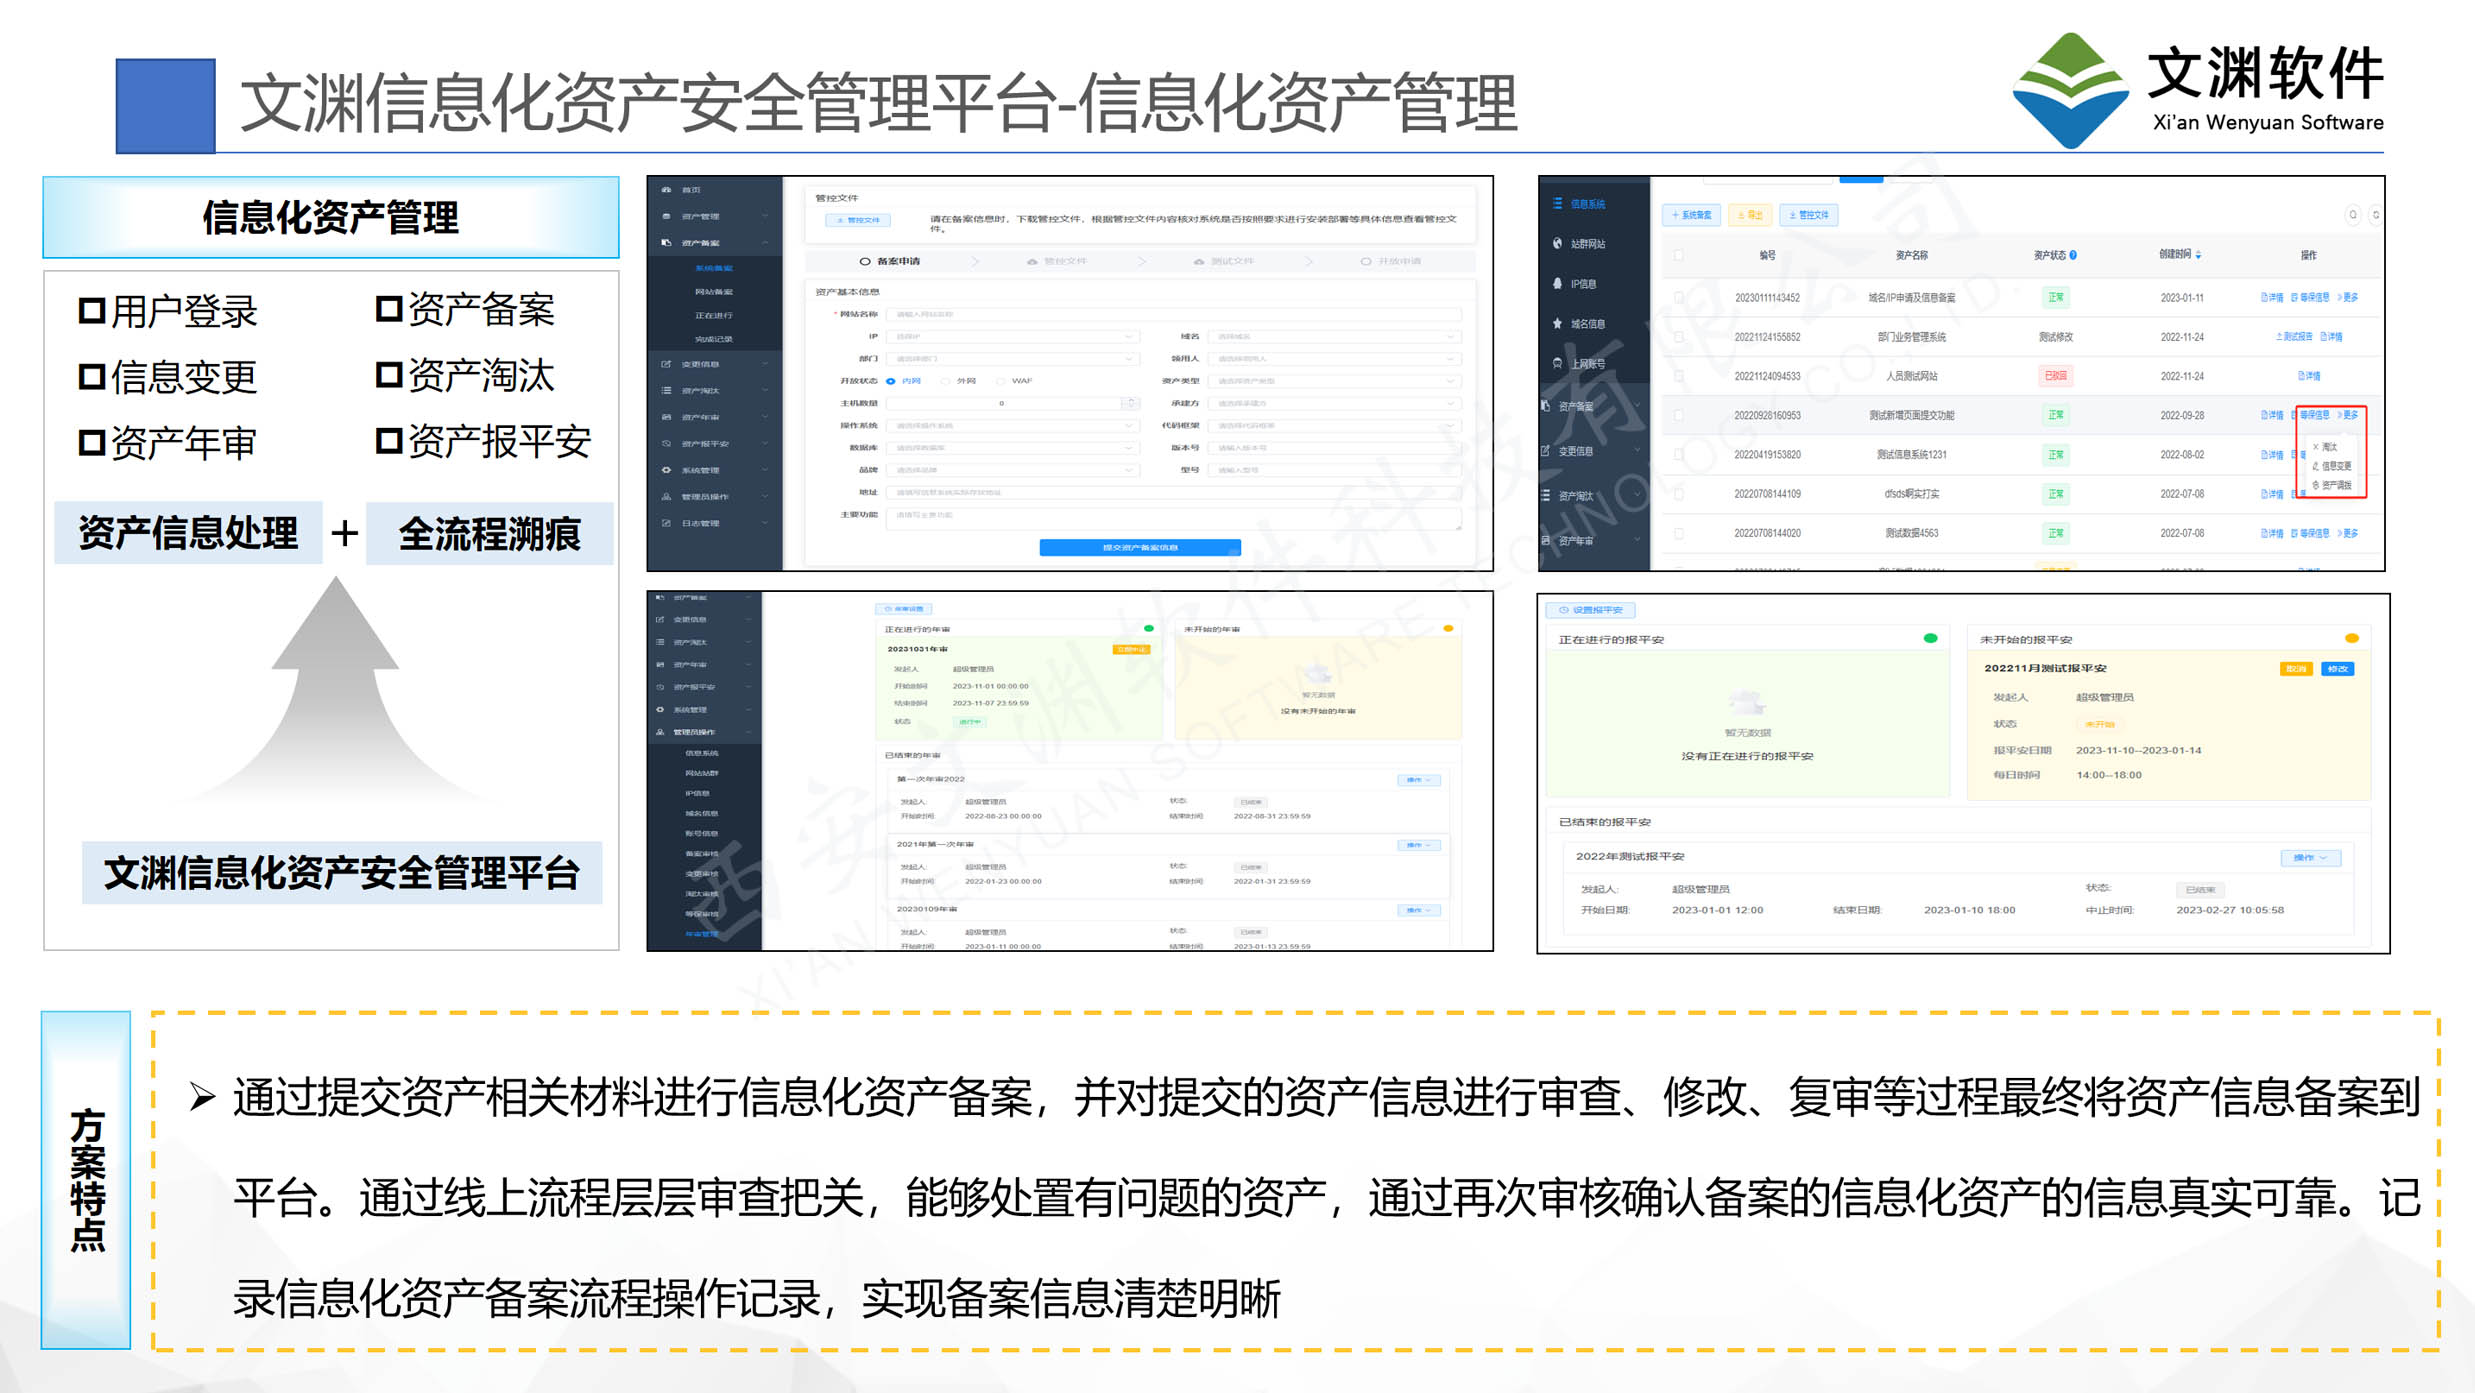
Task: Click 详情 link for row 20230111143452
Action: click(2271, 298)
